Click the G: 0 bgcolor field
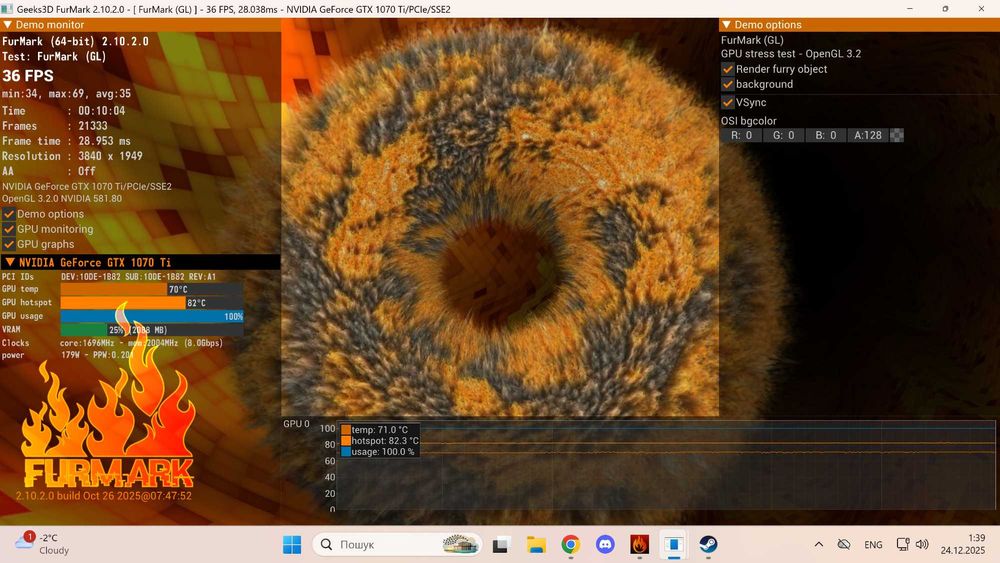 (x=783, y=135)
